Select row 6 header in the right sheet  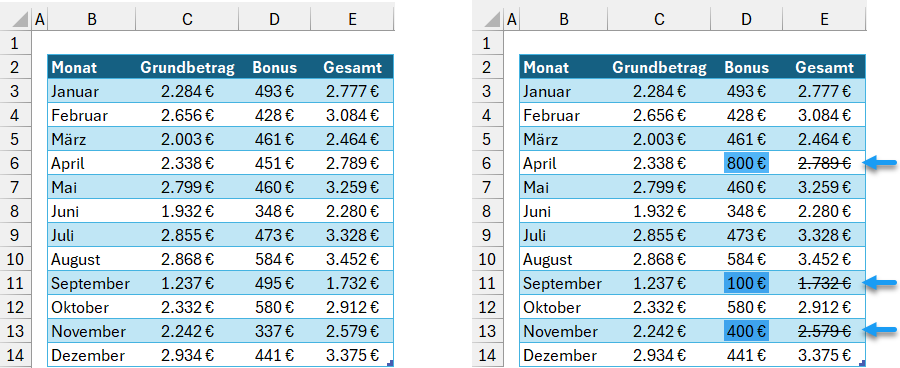(487, 164)
